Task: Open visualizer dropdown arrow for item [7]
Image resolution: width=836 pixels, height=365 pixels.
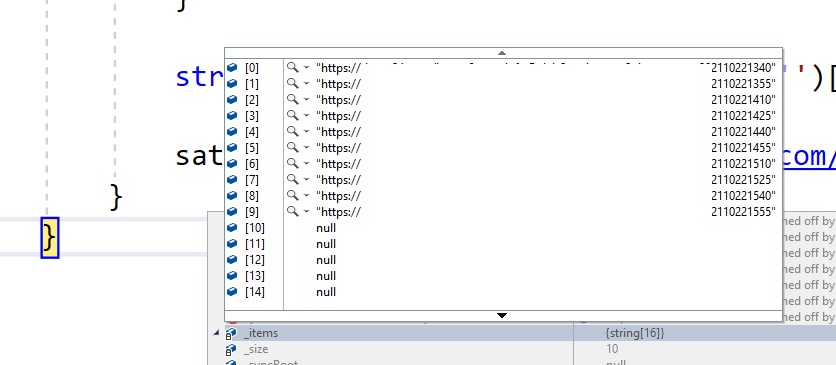Action: 307,180
